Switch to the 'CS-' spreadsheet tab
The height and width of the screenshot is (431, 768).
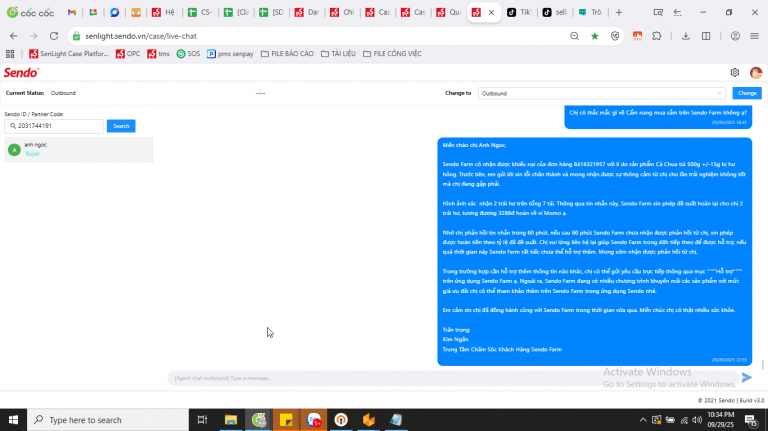[x=200, y=12]
